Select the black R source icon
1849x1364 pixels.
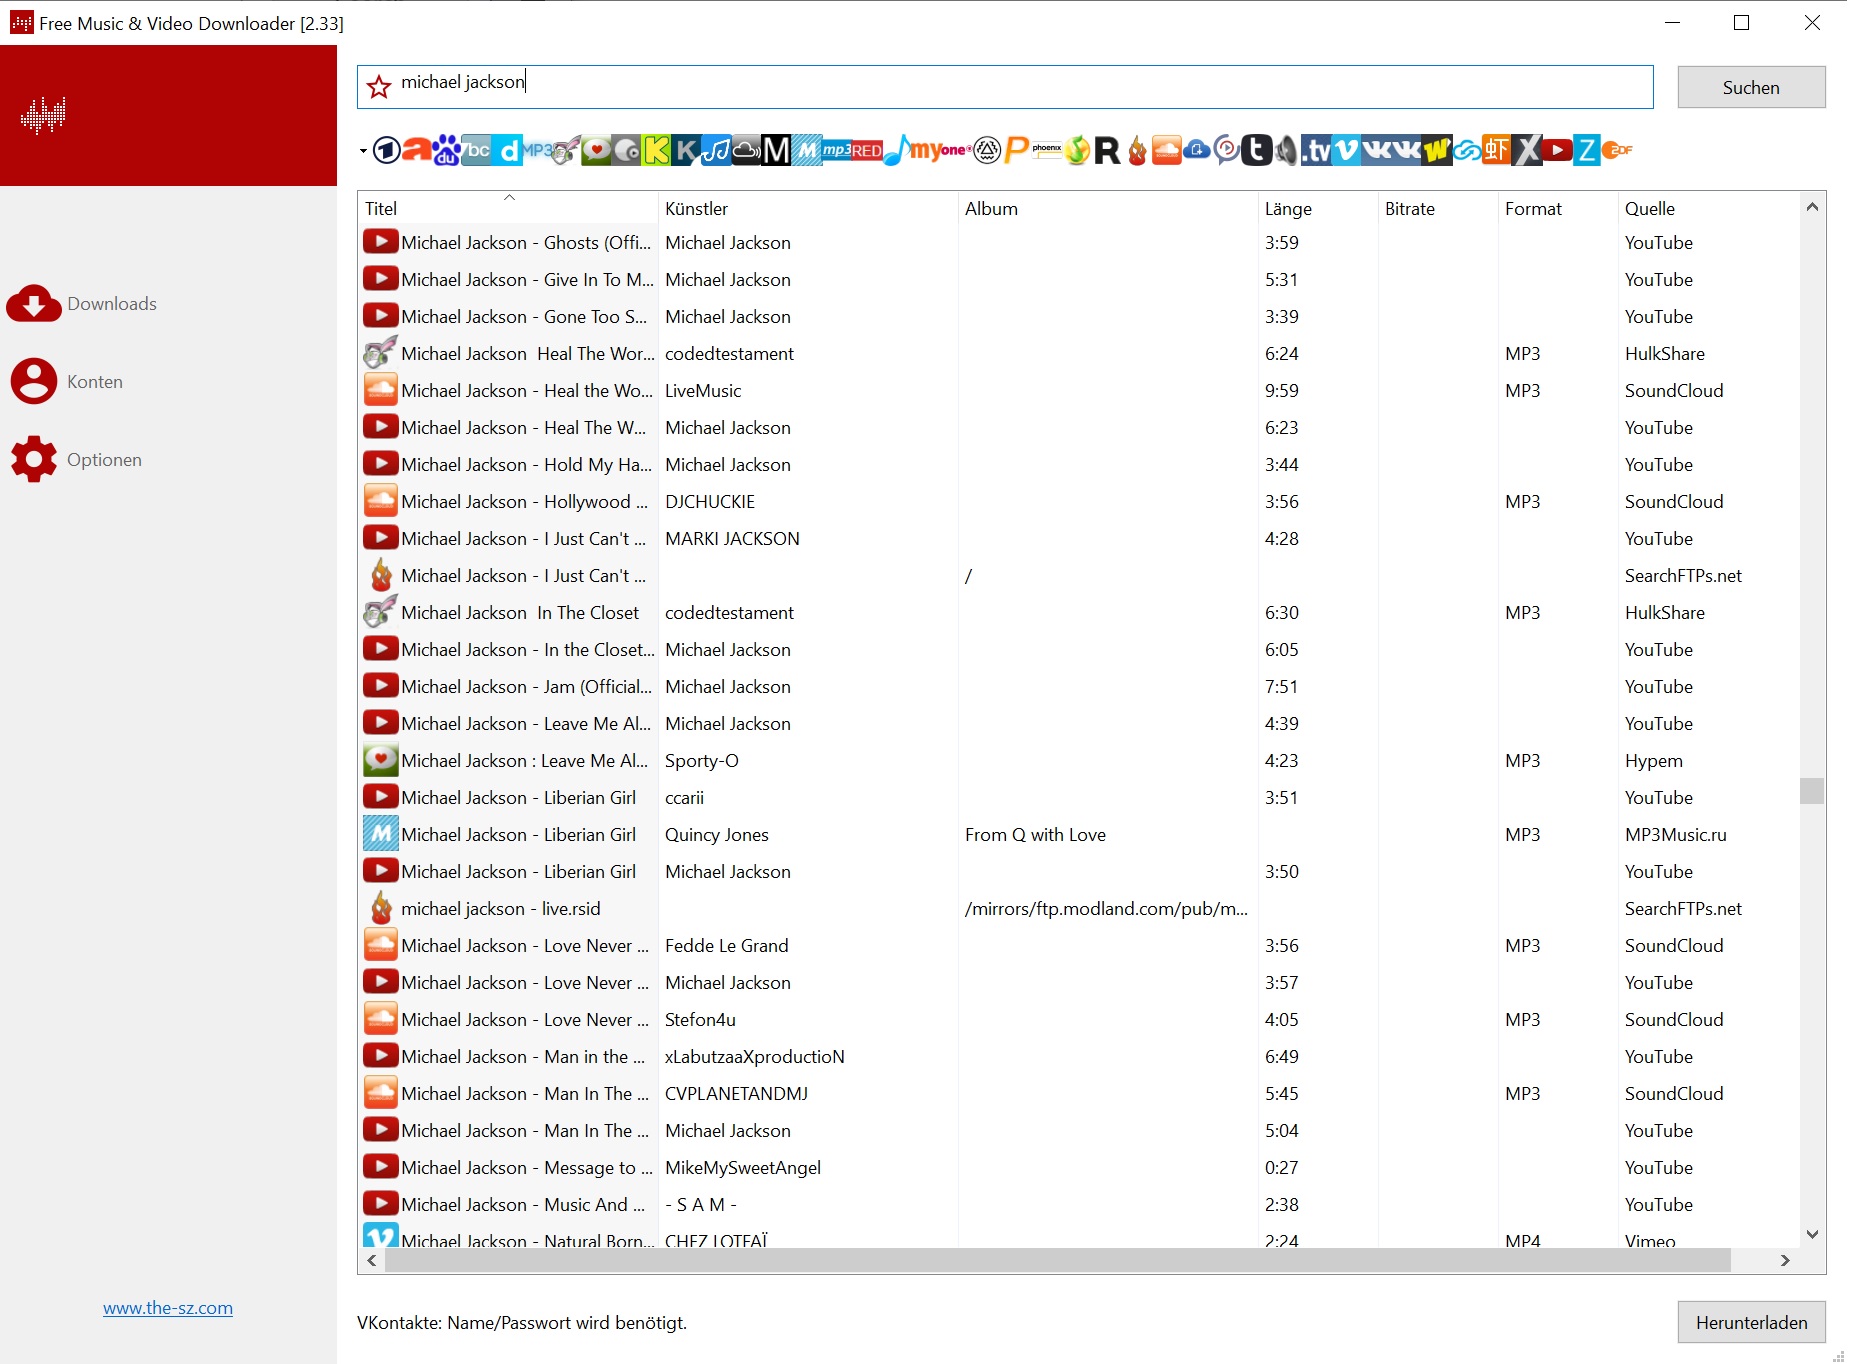tap(1107, 150)
